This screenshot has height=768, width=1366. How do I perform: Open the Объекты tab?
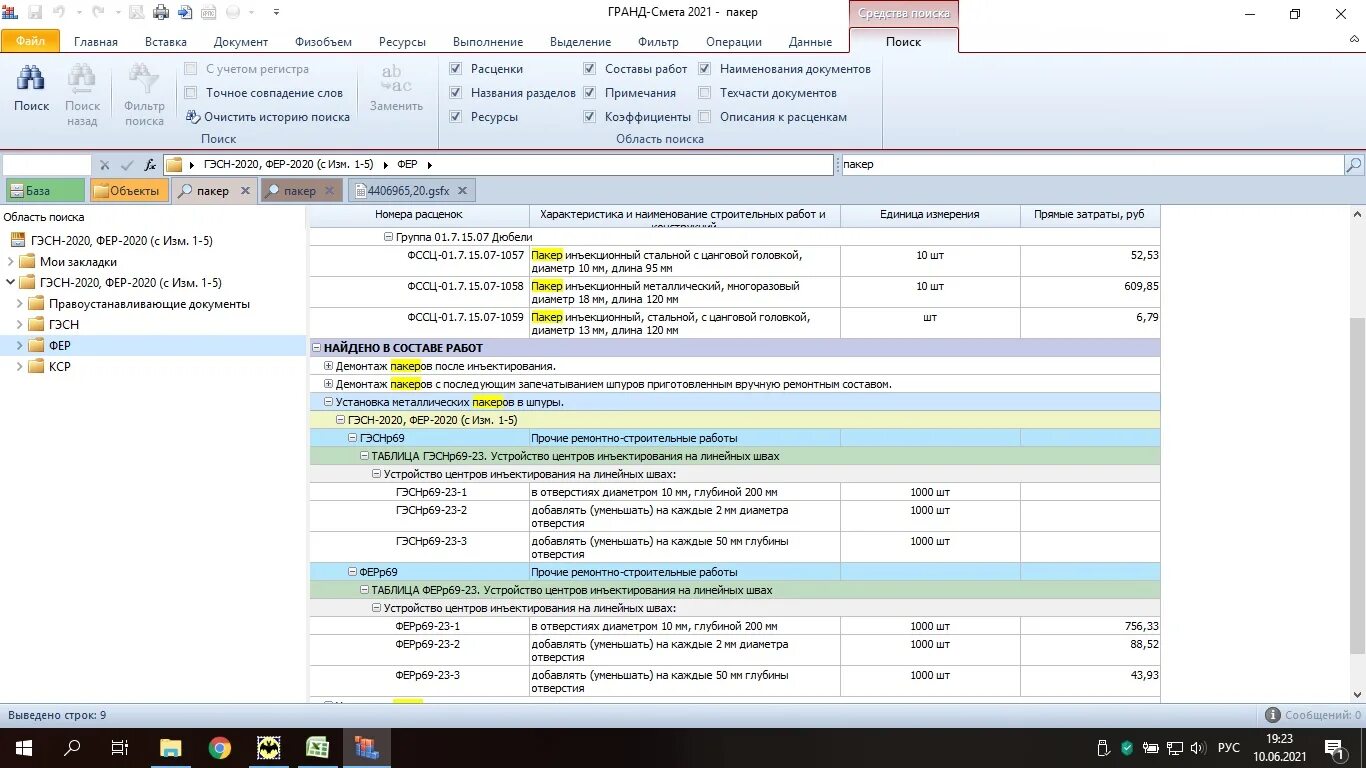click(x=129, y=191)
